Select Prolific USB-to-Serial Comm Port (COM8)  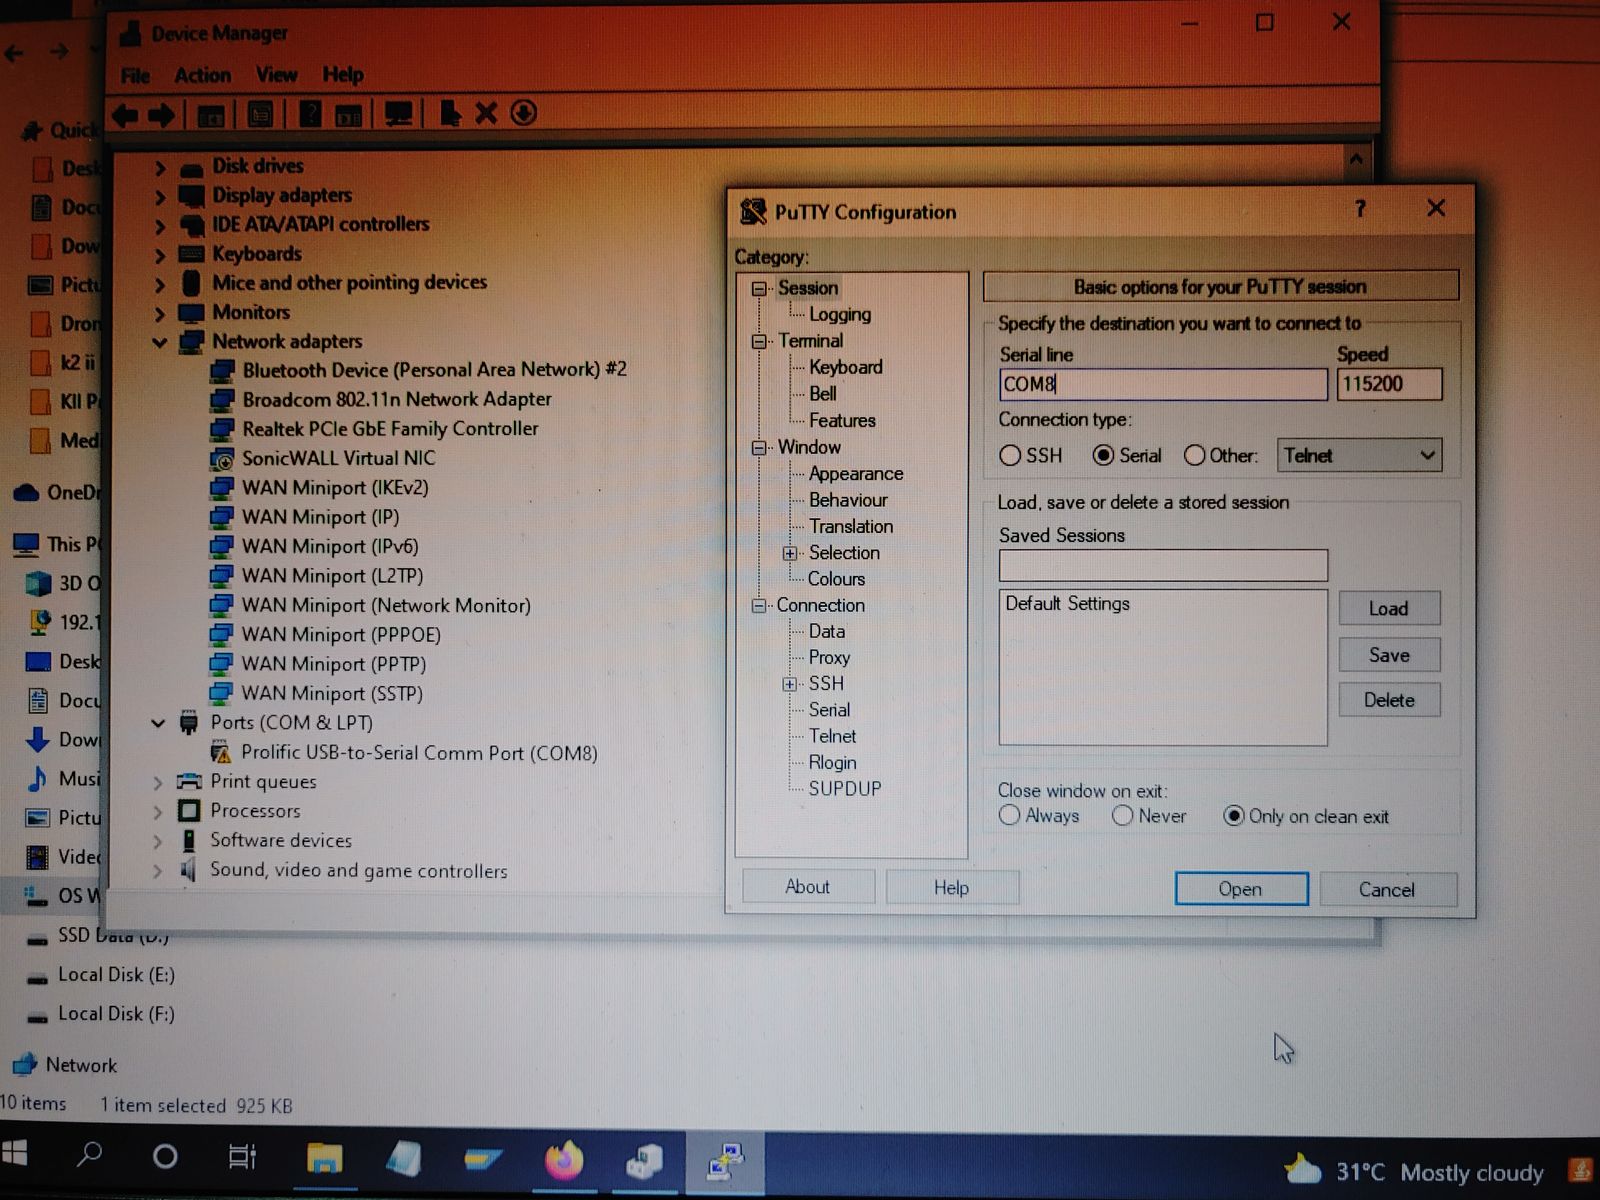point(419,753)
